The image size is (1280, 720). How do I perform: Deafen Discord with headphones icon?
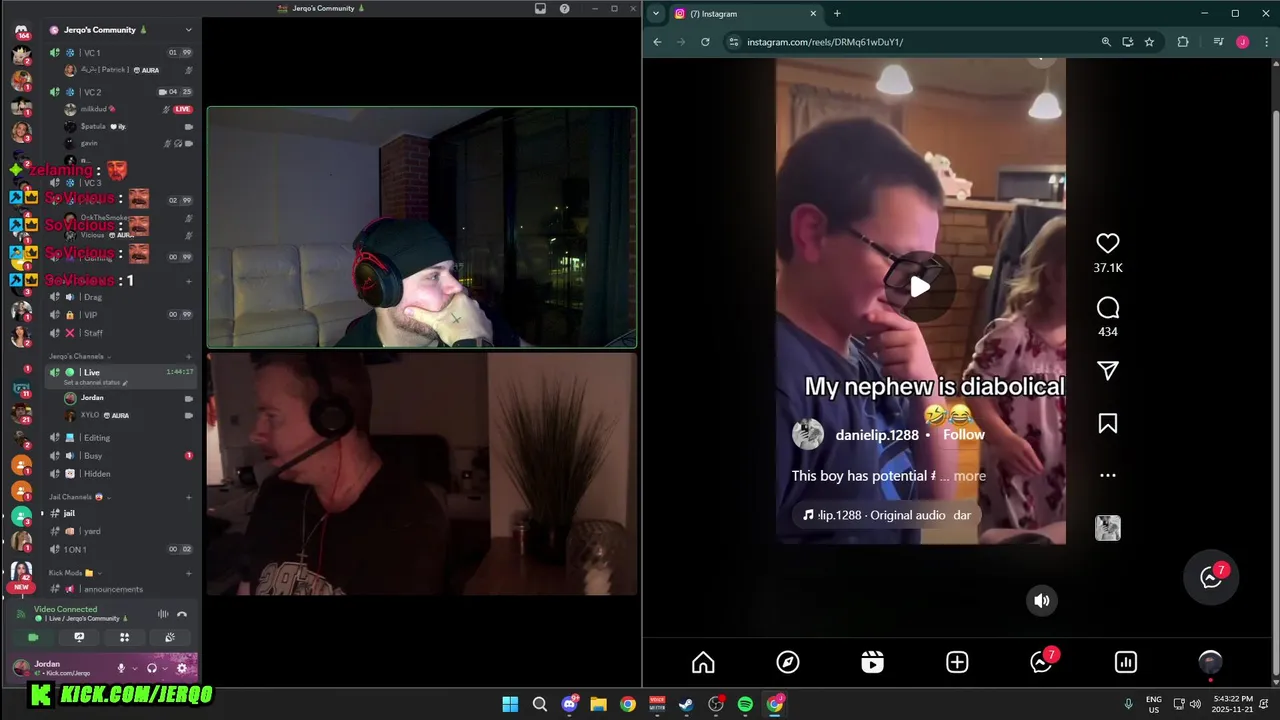coord(152,668)
